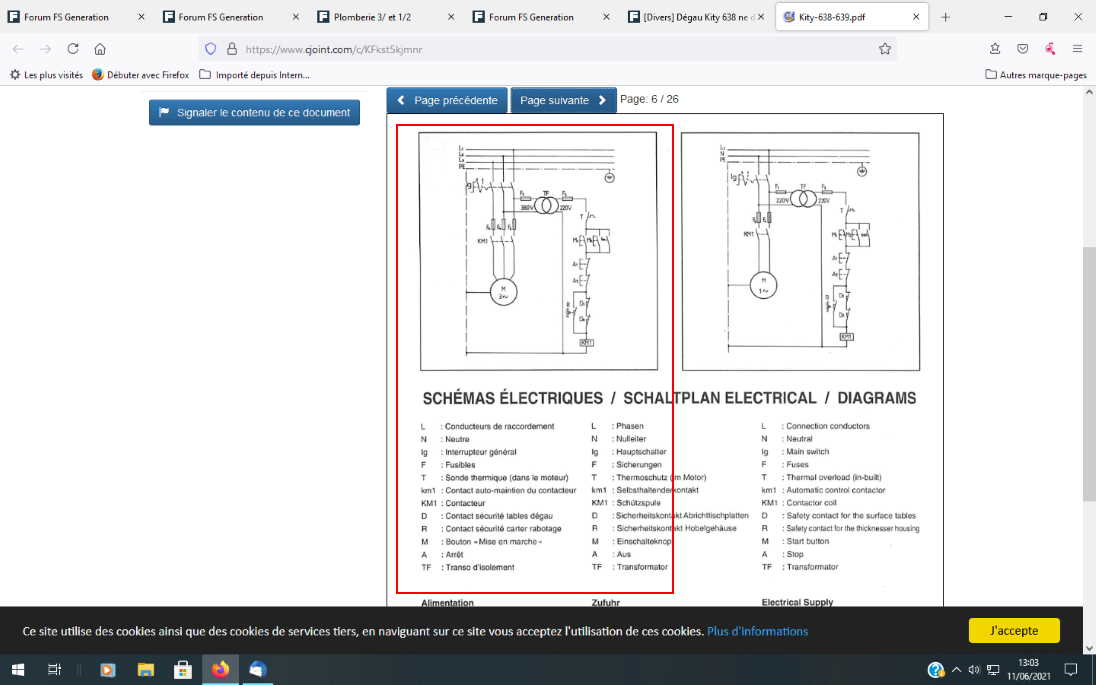Save page to Pocket
The width and height of the screenshot is (1096, 685).
coord(1023,49)
